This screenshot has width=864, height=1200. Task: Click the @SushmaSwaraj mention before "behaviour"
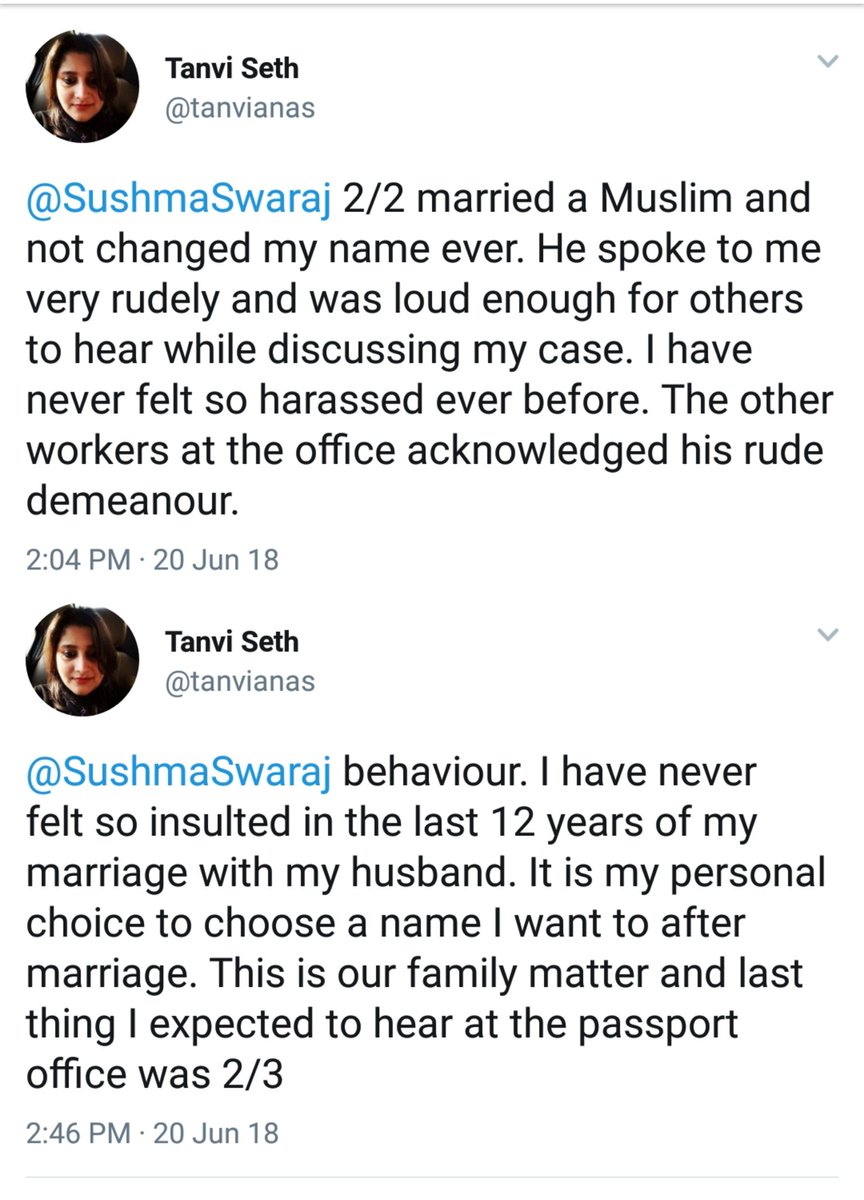(181, 773)
